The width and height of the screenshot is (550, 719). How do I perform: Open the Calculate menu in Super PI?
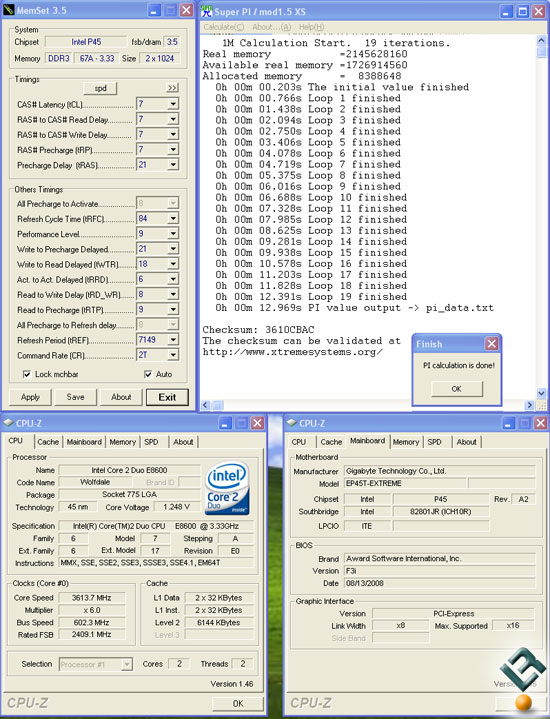coord(224,27)
